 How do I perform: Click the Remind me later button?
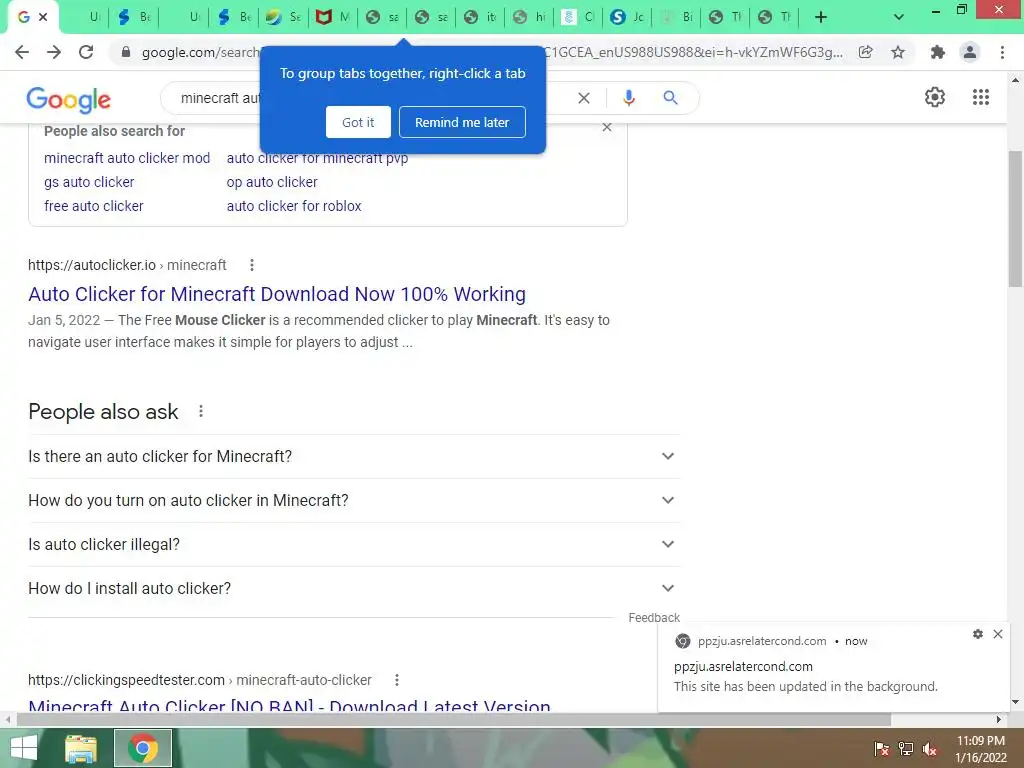462,122
